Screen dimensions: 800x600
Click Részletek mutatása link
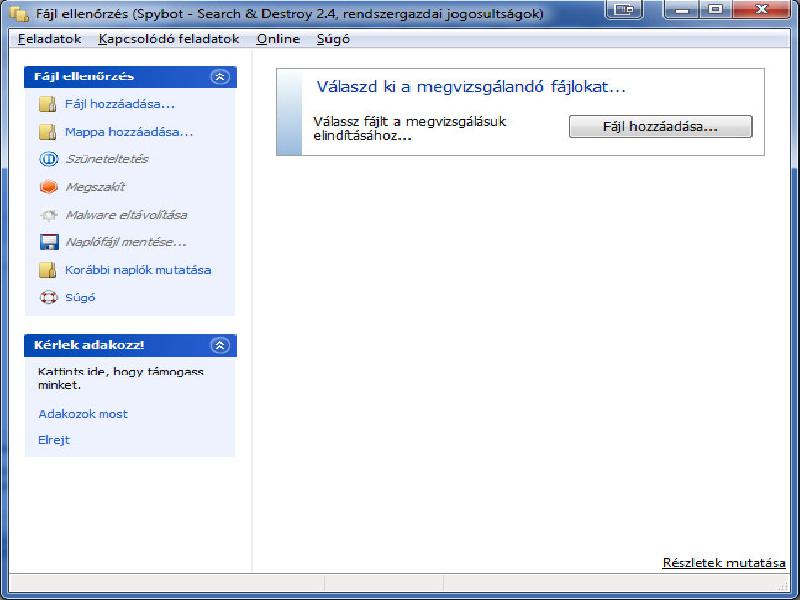click(x=724, y=563)
